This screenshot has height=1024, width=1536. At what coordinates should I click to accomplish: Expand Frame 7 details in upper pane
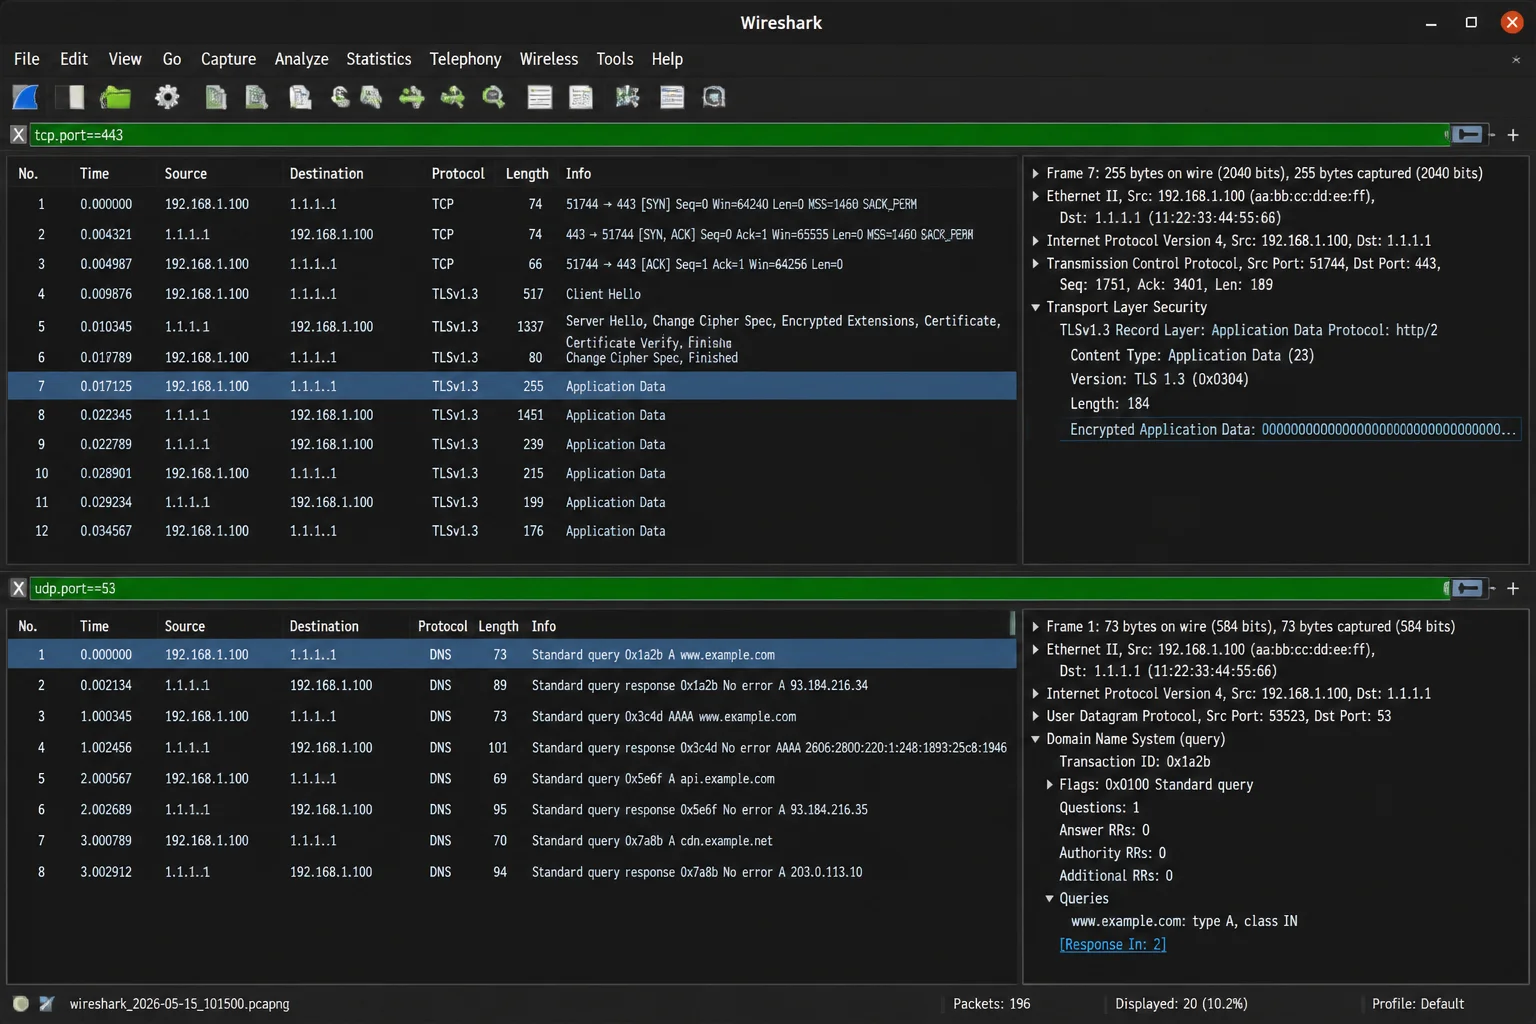pyautogui.click(x=1036, y=173)
